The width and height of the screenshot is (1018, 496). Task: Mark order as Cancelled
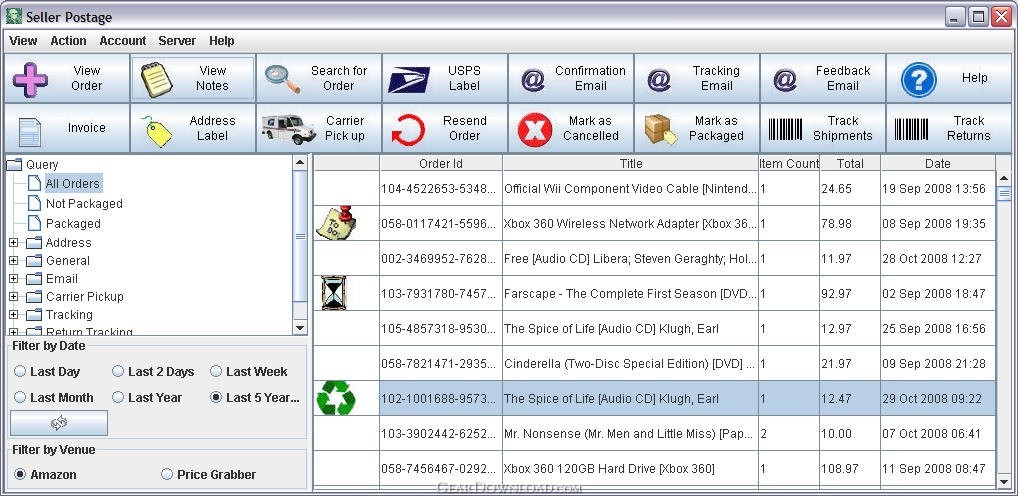coord(571,128)
